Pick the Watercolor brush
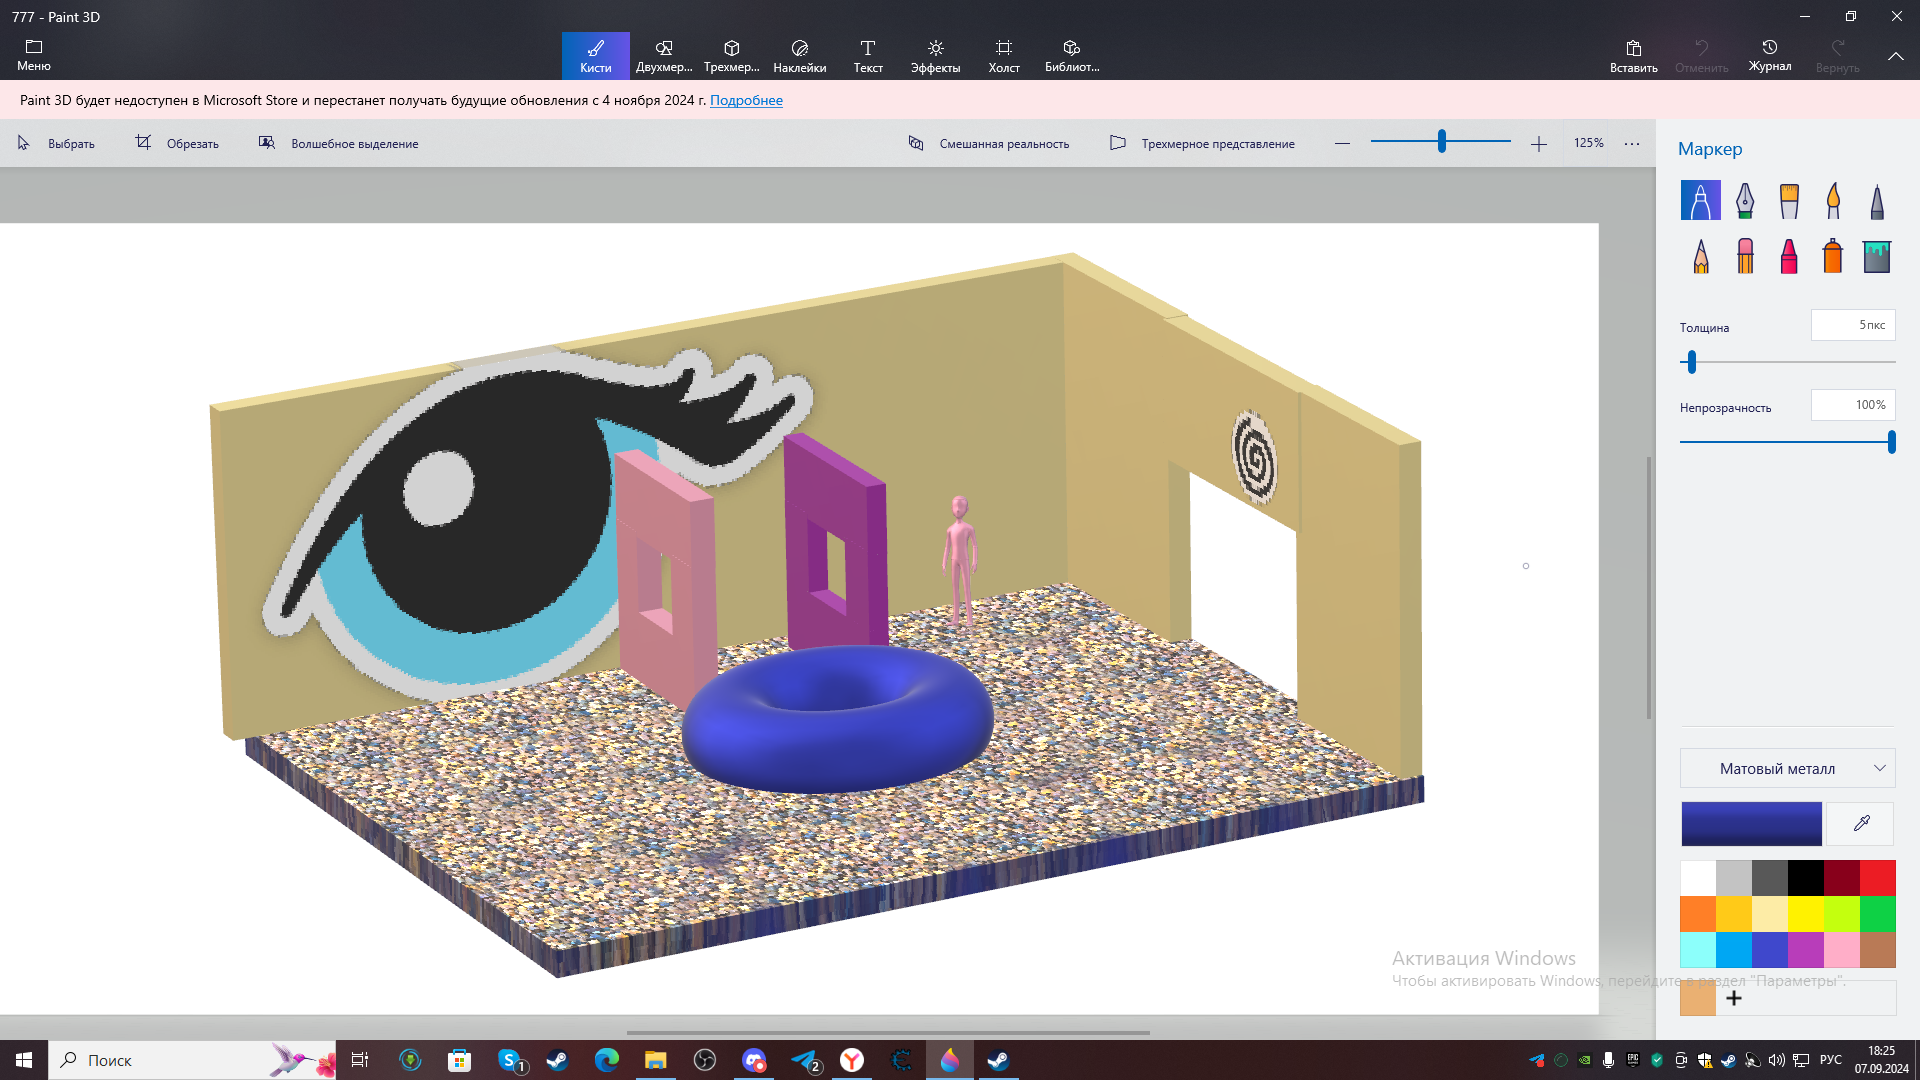 pos(1833,201)
